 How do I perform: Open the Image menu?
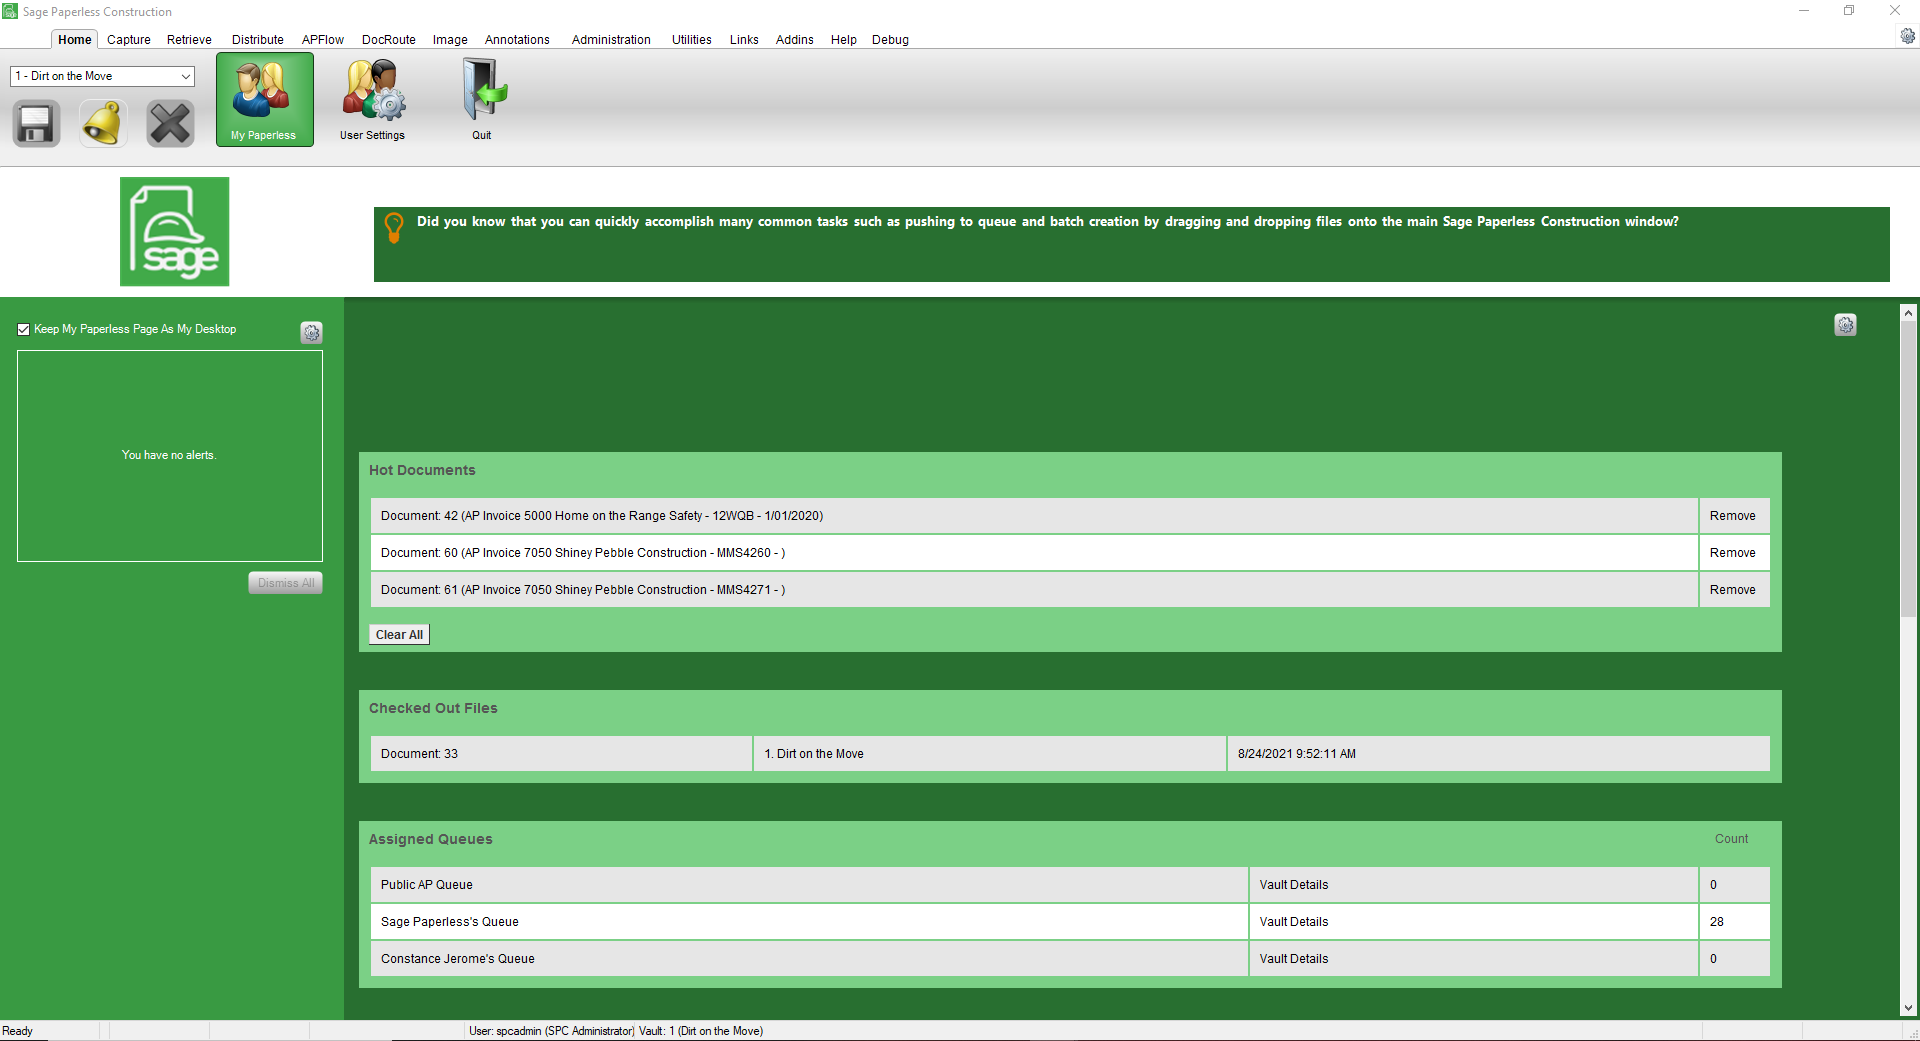tap(450, 40)
